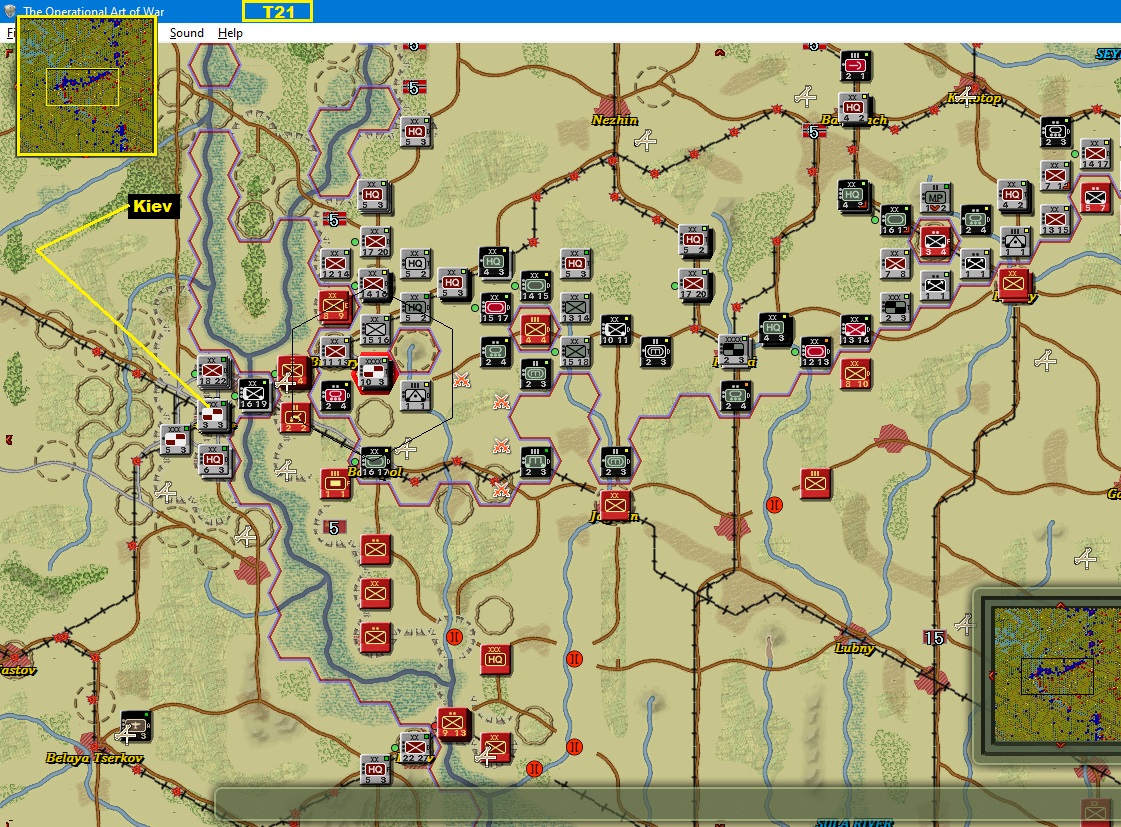The width and height of the screenshot is (1121, 827).
Task: Open the Help menu
Action: tap(230, 33)
